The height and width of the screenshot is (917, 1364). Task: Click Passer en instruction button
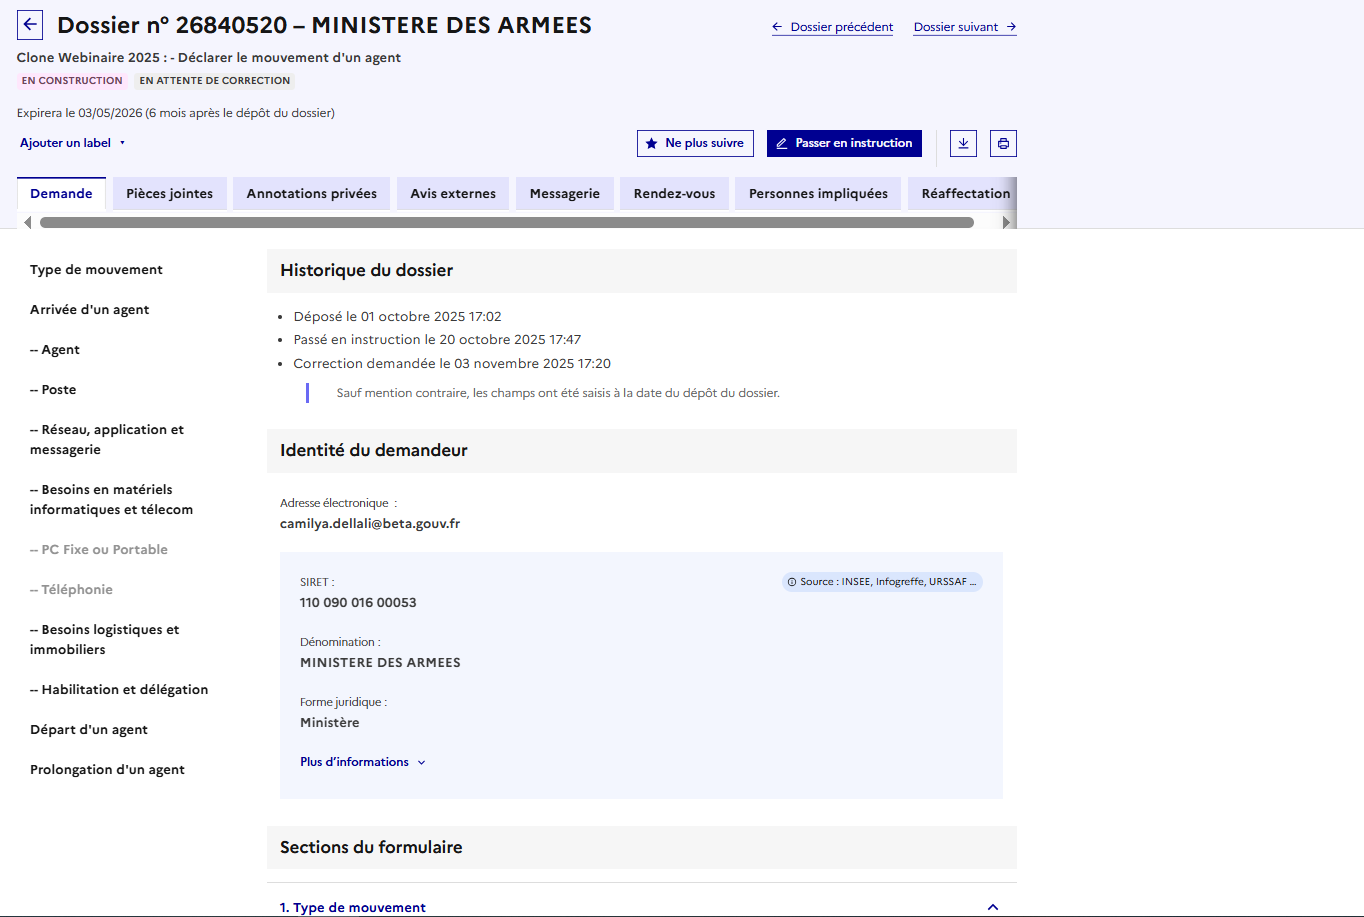(844, 143)
